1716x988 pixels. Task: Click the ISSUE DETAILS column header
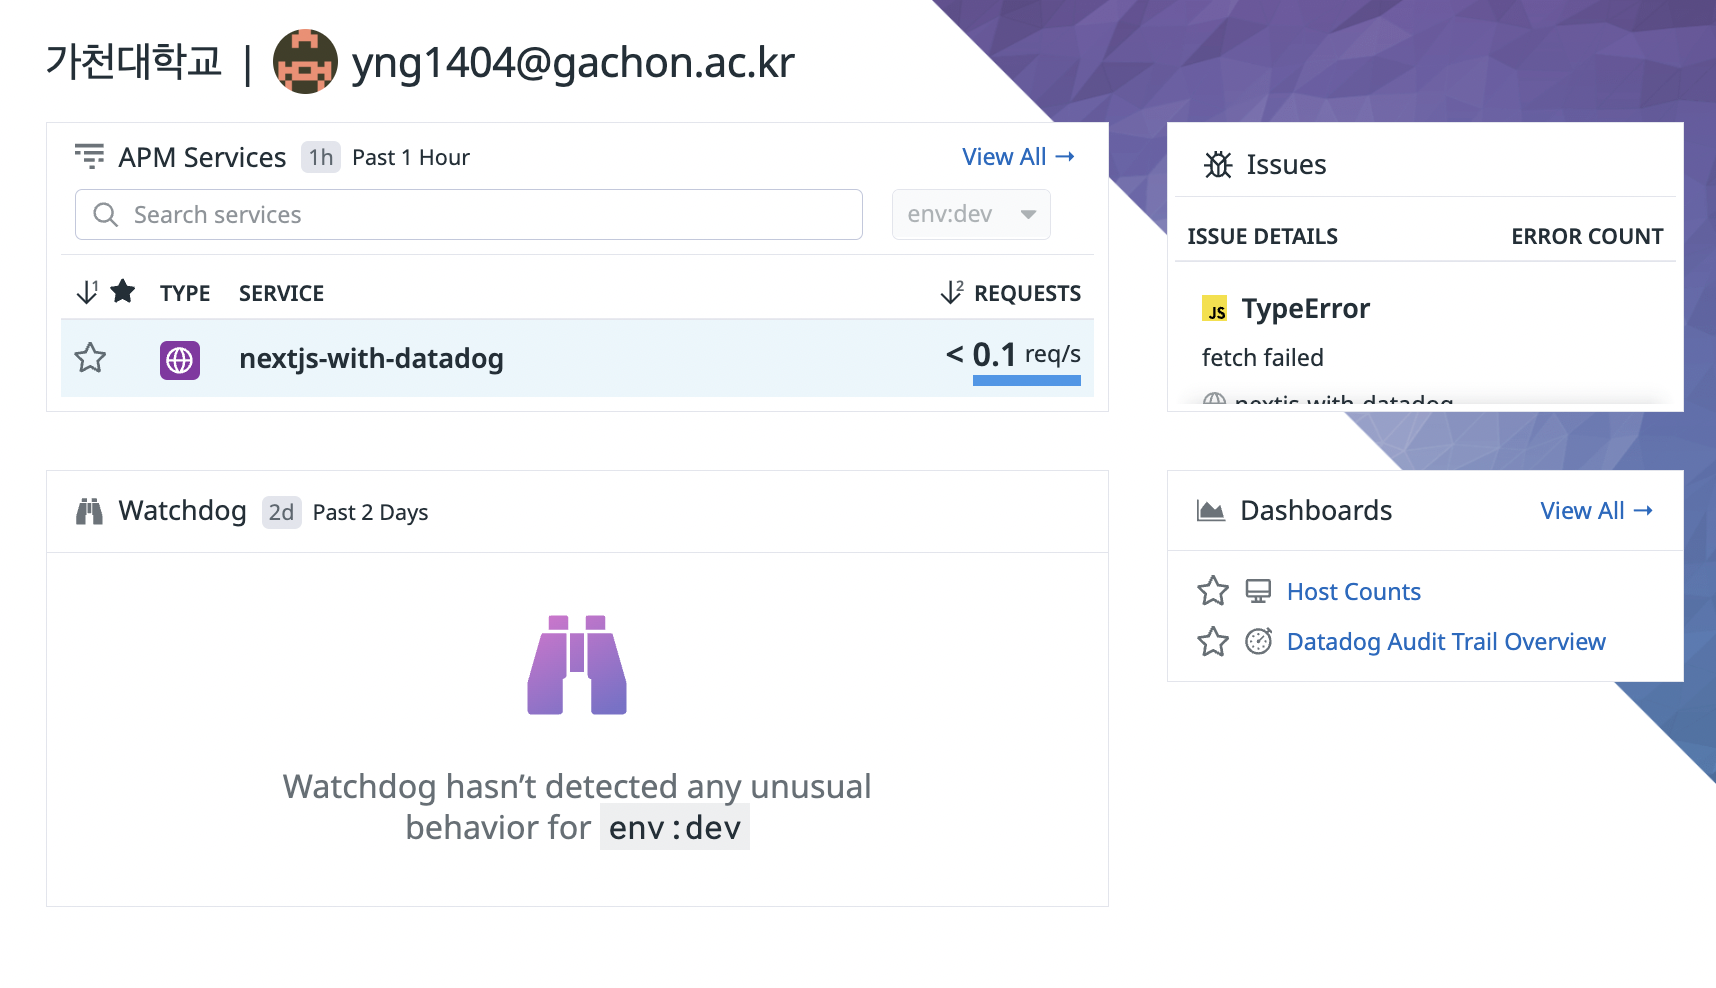coord(1262,237)
